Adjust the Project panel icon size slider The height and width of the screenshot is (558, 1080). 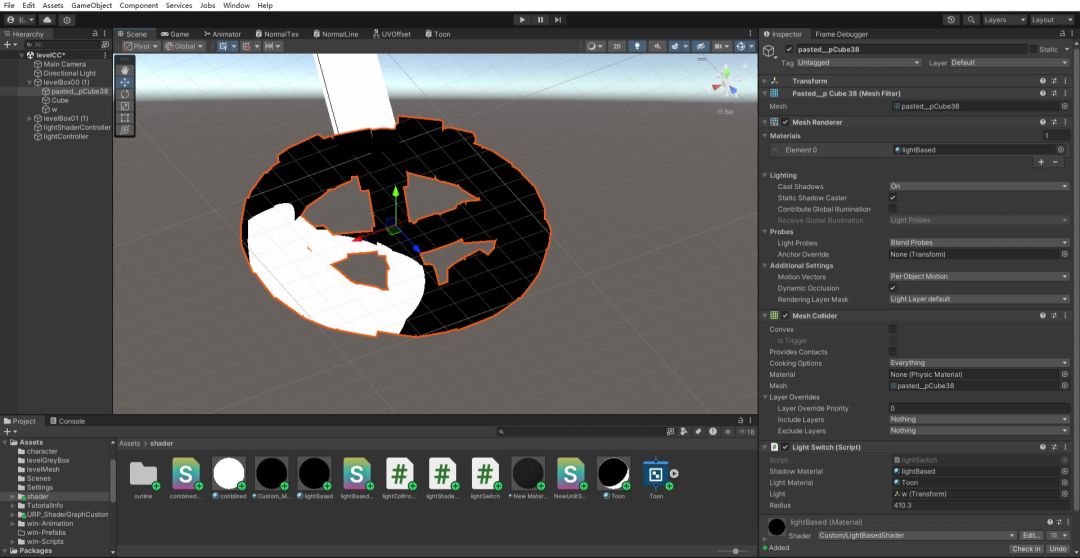pyautogui.click(x=733, y=551)
